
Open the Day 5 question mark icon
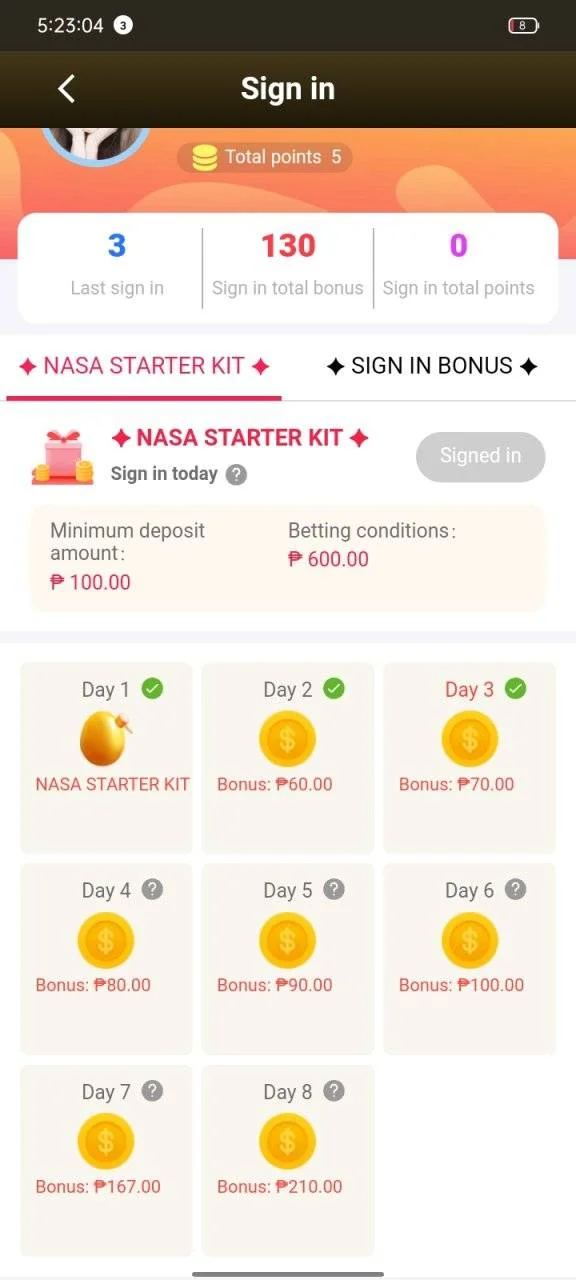(334, 889)
